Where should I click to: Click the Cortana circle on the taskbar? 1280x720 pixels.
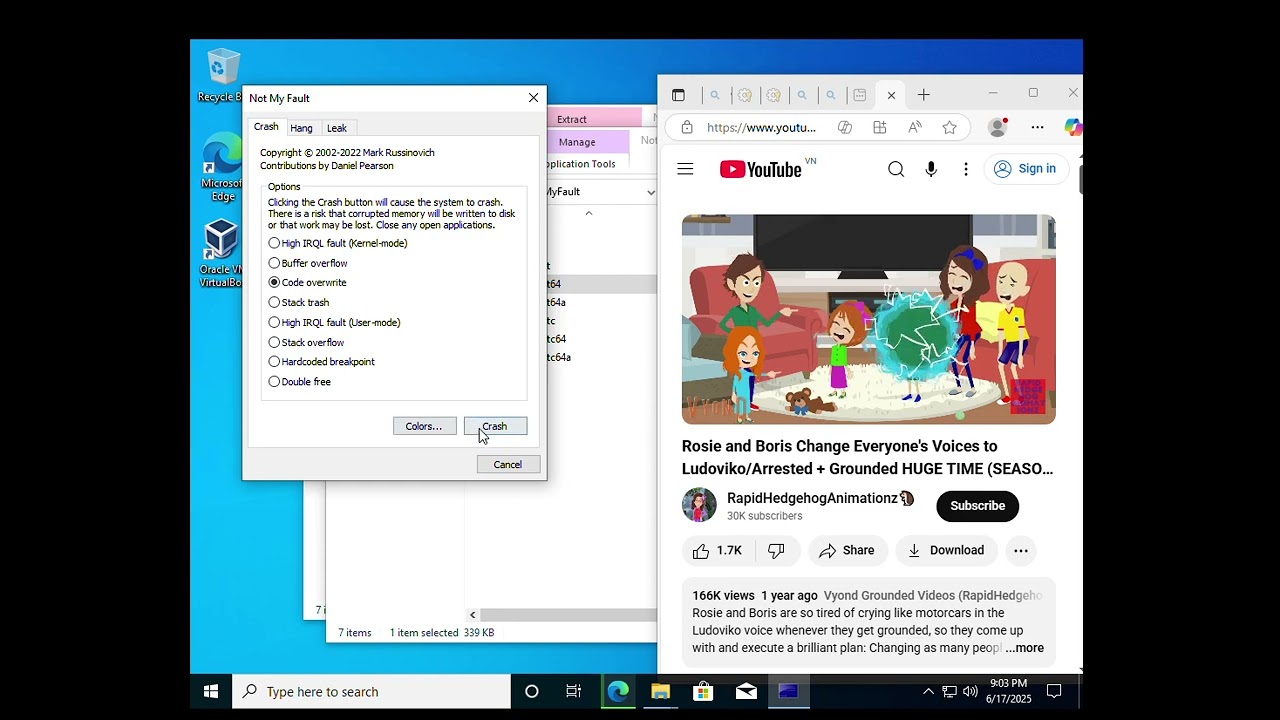532,691
